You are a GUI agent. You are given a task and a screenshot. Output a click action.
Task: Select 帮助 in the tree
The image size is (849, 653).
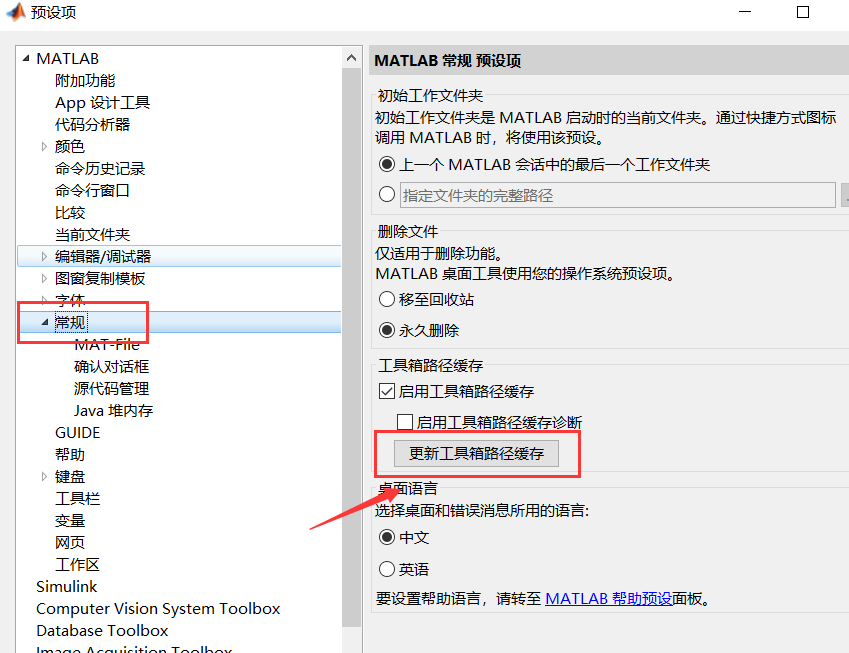(x=70, y=455)
